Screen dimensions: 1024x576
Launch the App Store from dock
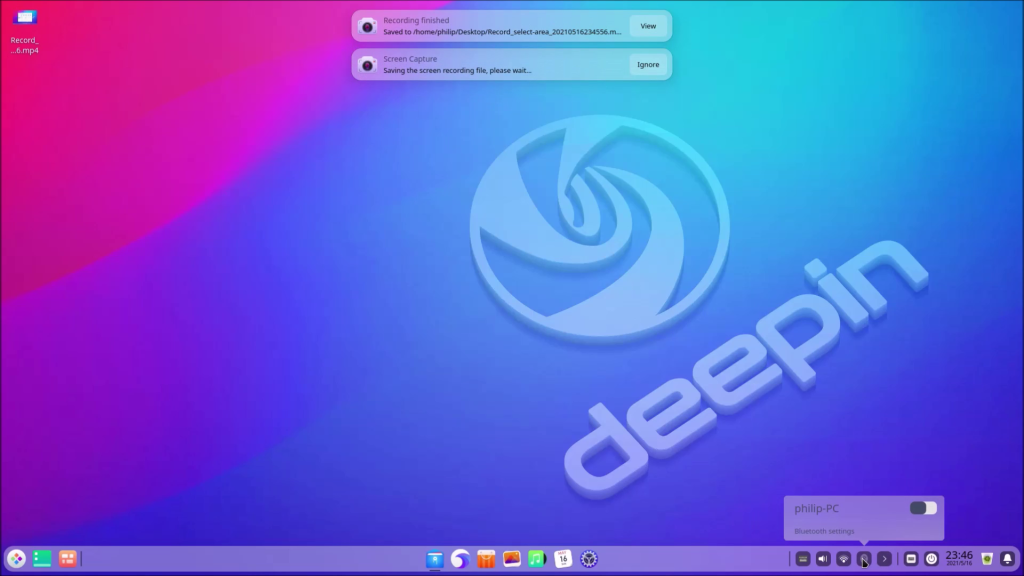[x=486, y=559]
